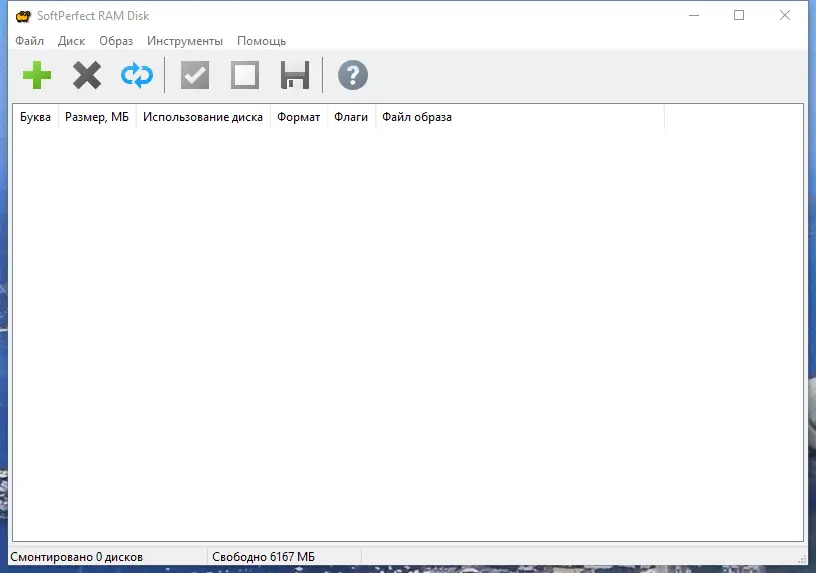Image resolution: width=816 pixels, height=573 pixels.
Task: Click the window resize grip corner
Action: (x=802, y=559)
